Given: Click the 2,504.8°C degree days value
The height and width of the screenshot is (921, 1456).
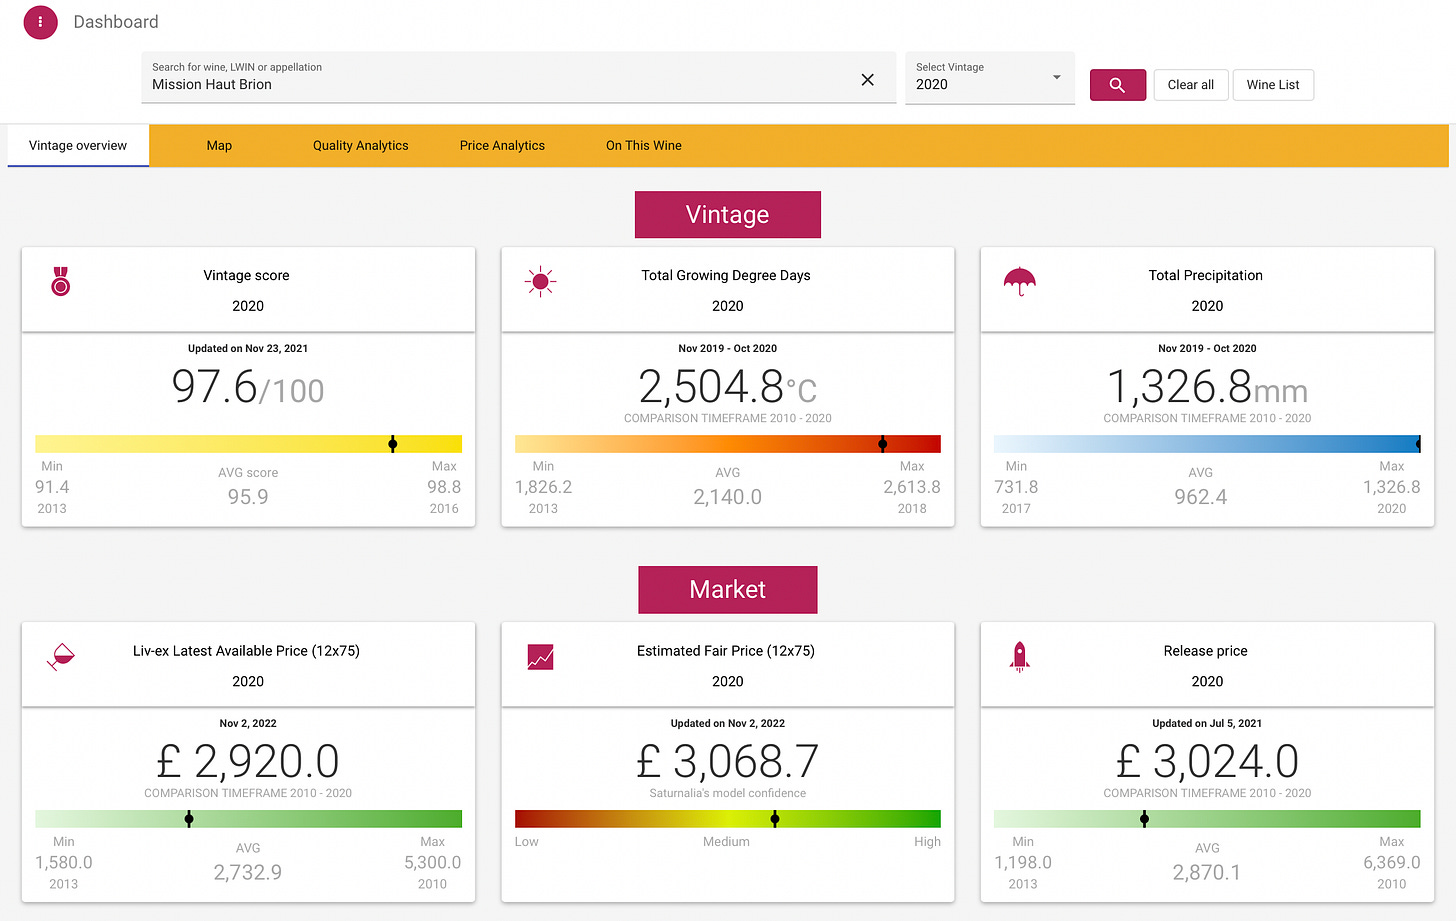Looking at the screenshot, I should 727,387.
